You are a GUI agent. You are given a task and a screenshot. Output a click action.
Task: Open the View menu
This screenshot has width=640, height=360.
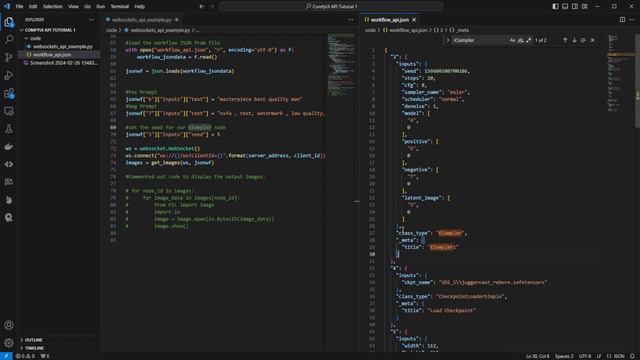pos(73,7)
